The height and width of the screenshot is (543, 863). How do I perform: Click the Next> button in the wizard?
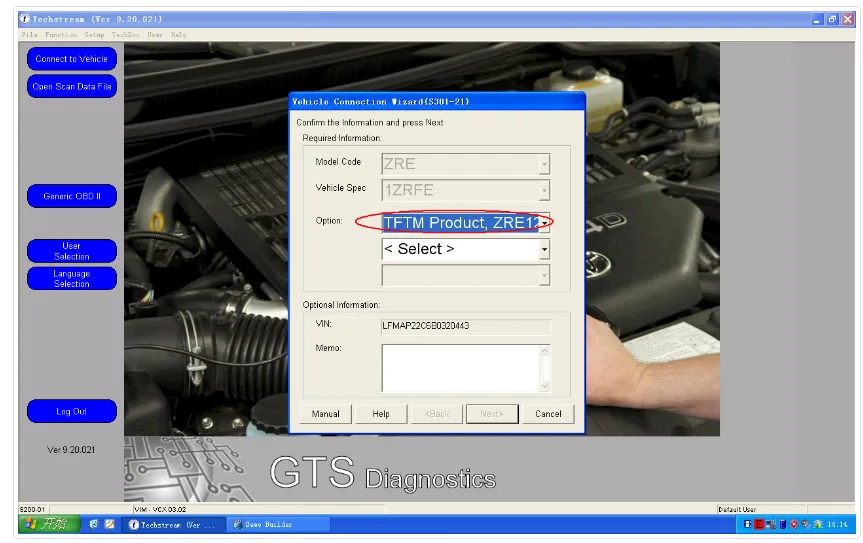pyautogui.click(x=491, y=414)
